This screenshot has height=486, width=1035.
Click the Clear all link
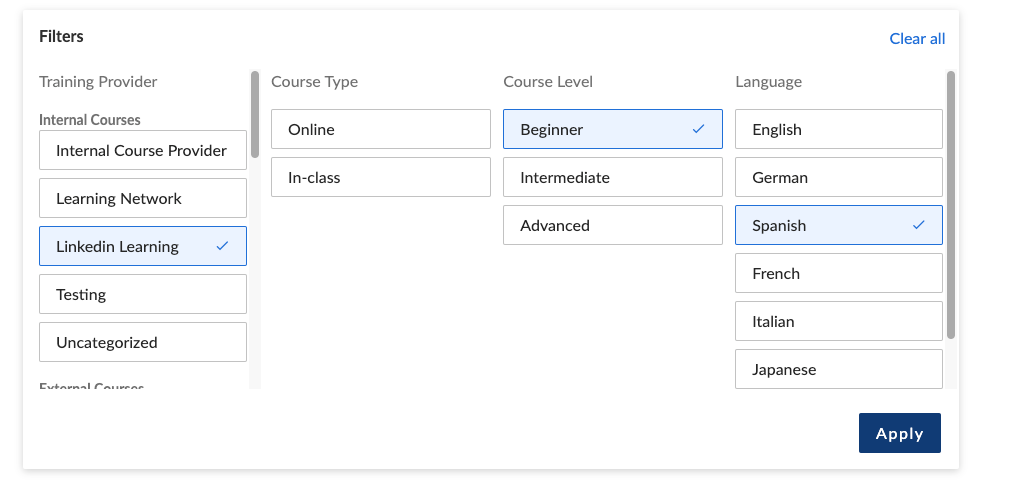(x=917, y=38)
